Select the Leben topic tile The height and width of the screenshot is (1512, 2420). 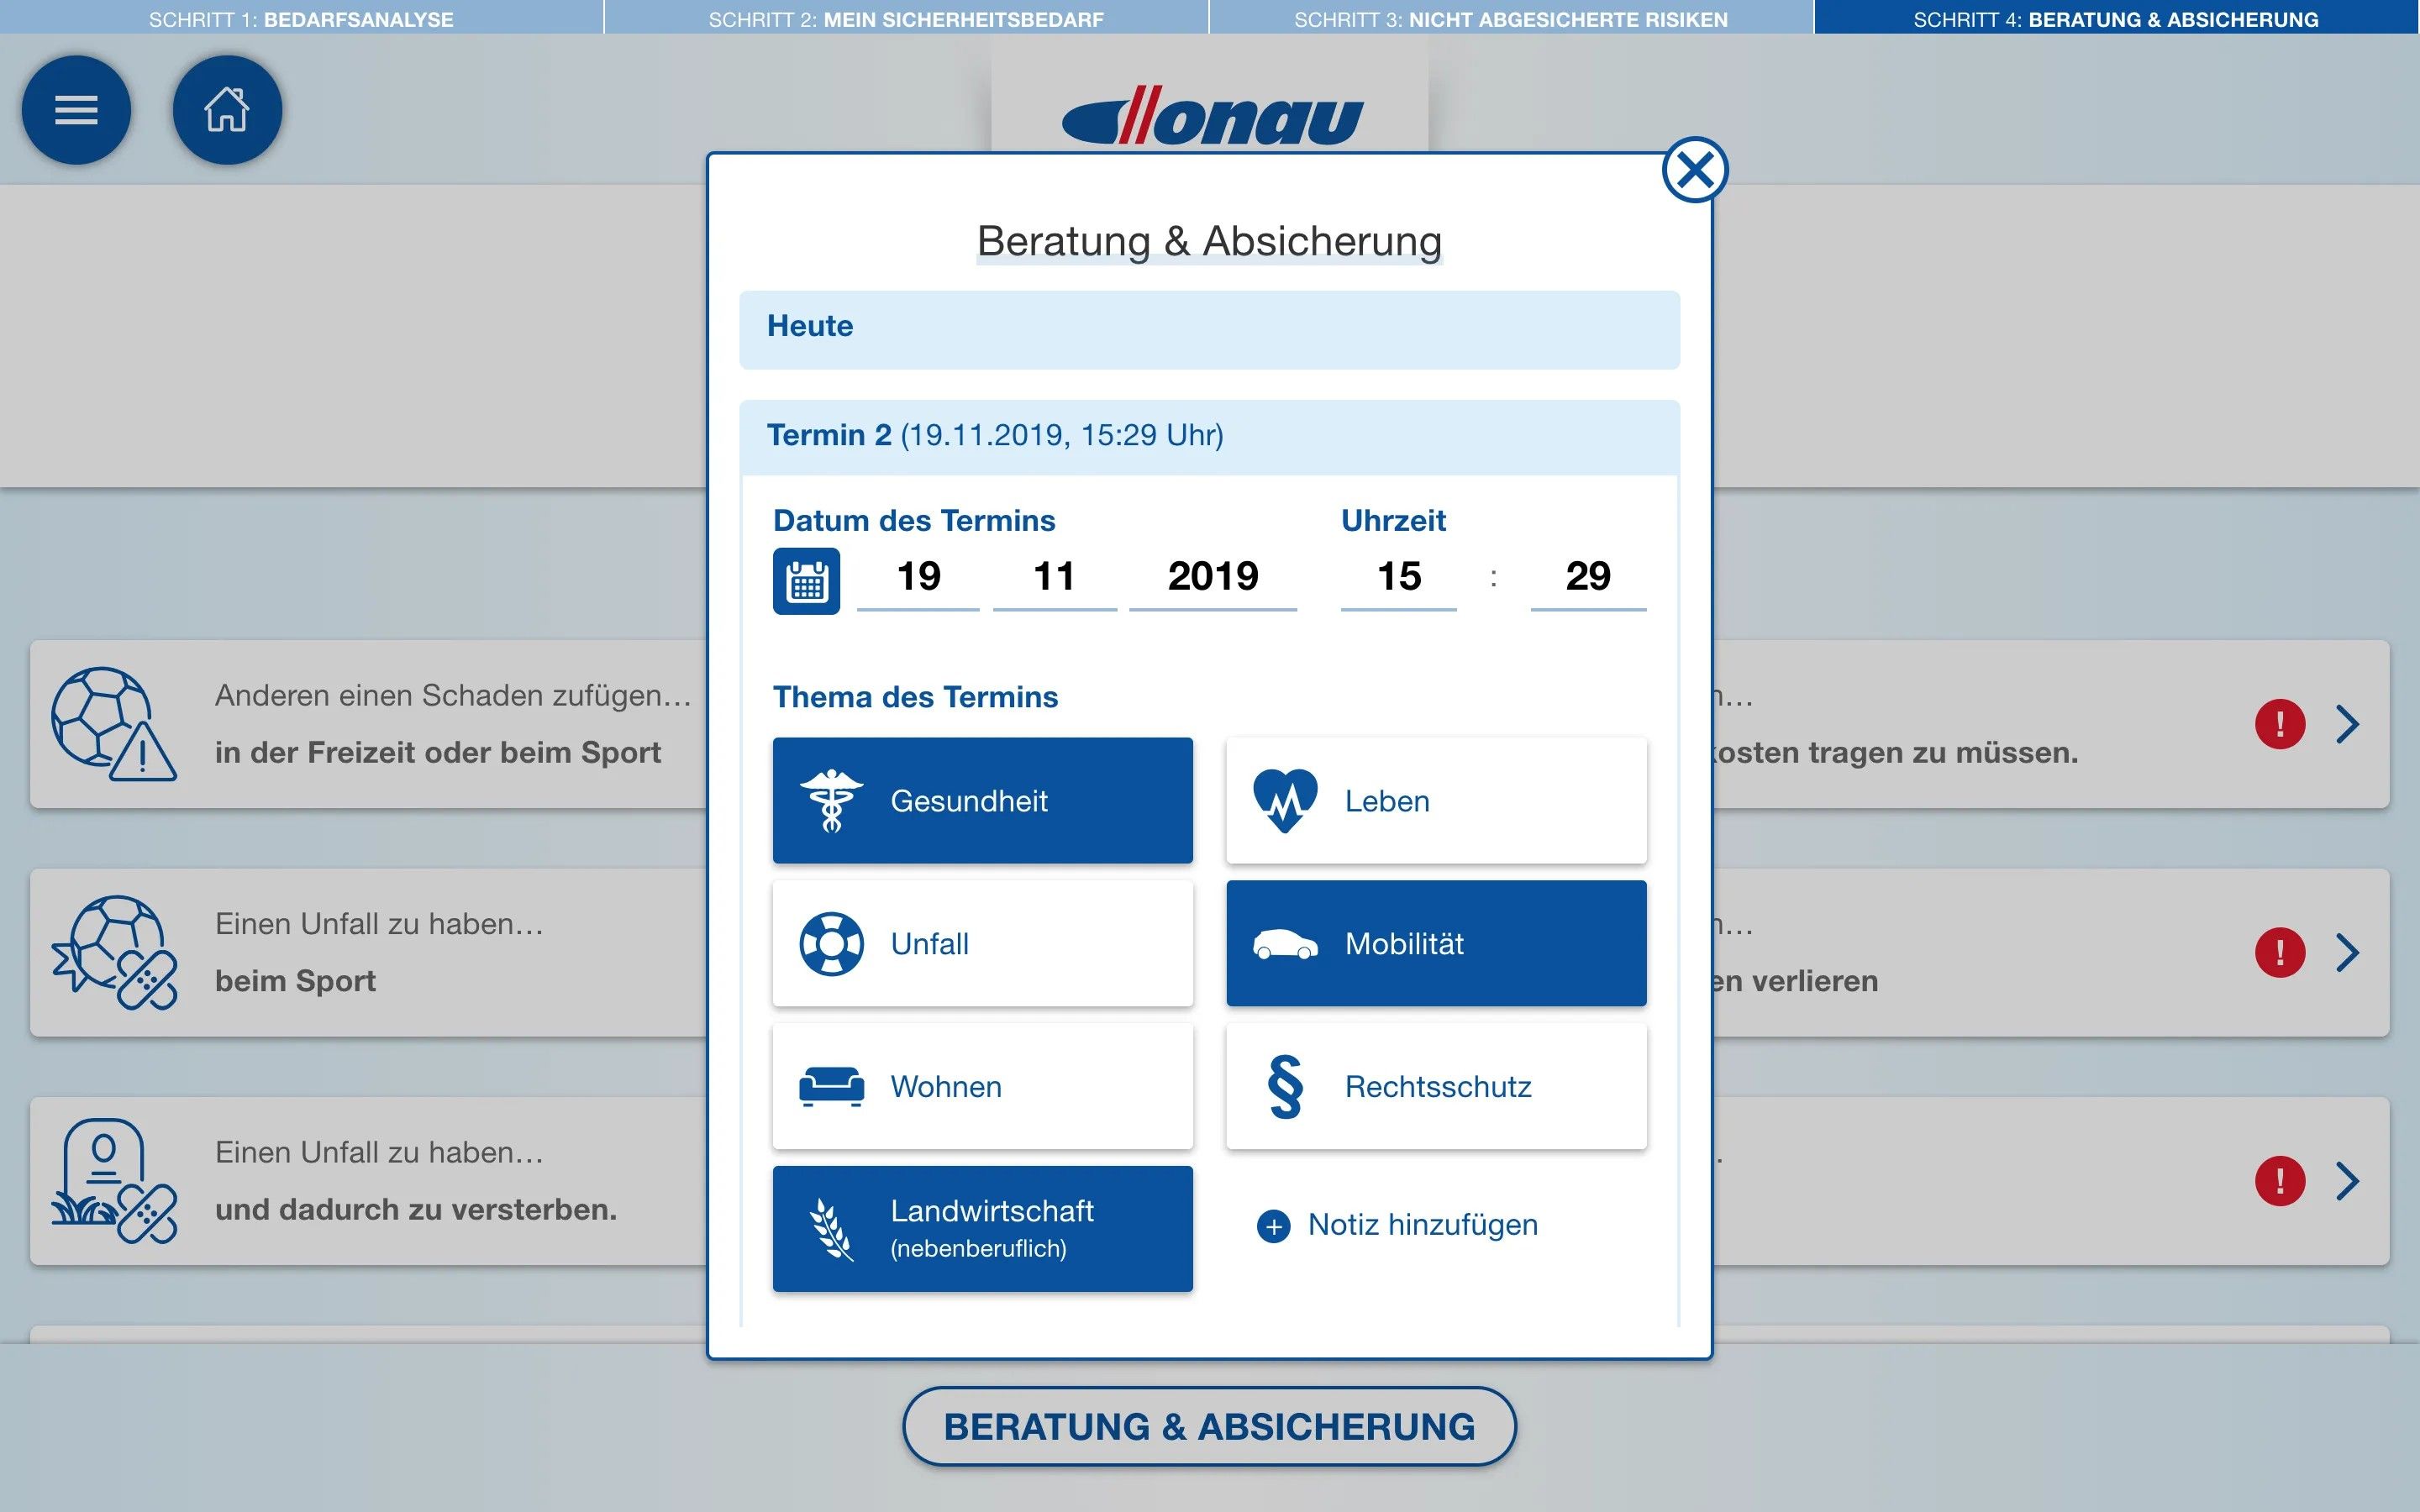pyautogui.click(x=1436, y=800)
